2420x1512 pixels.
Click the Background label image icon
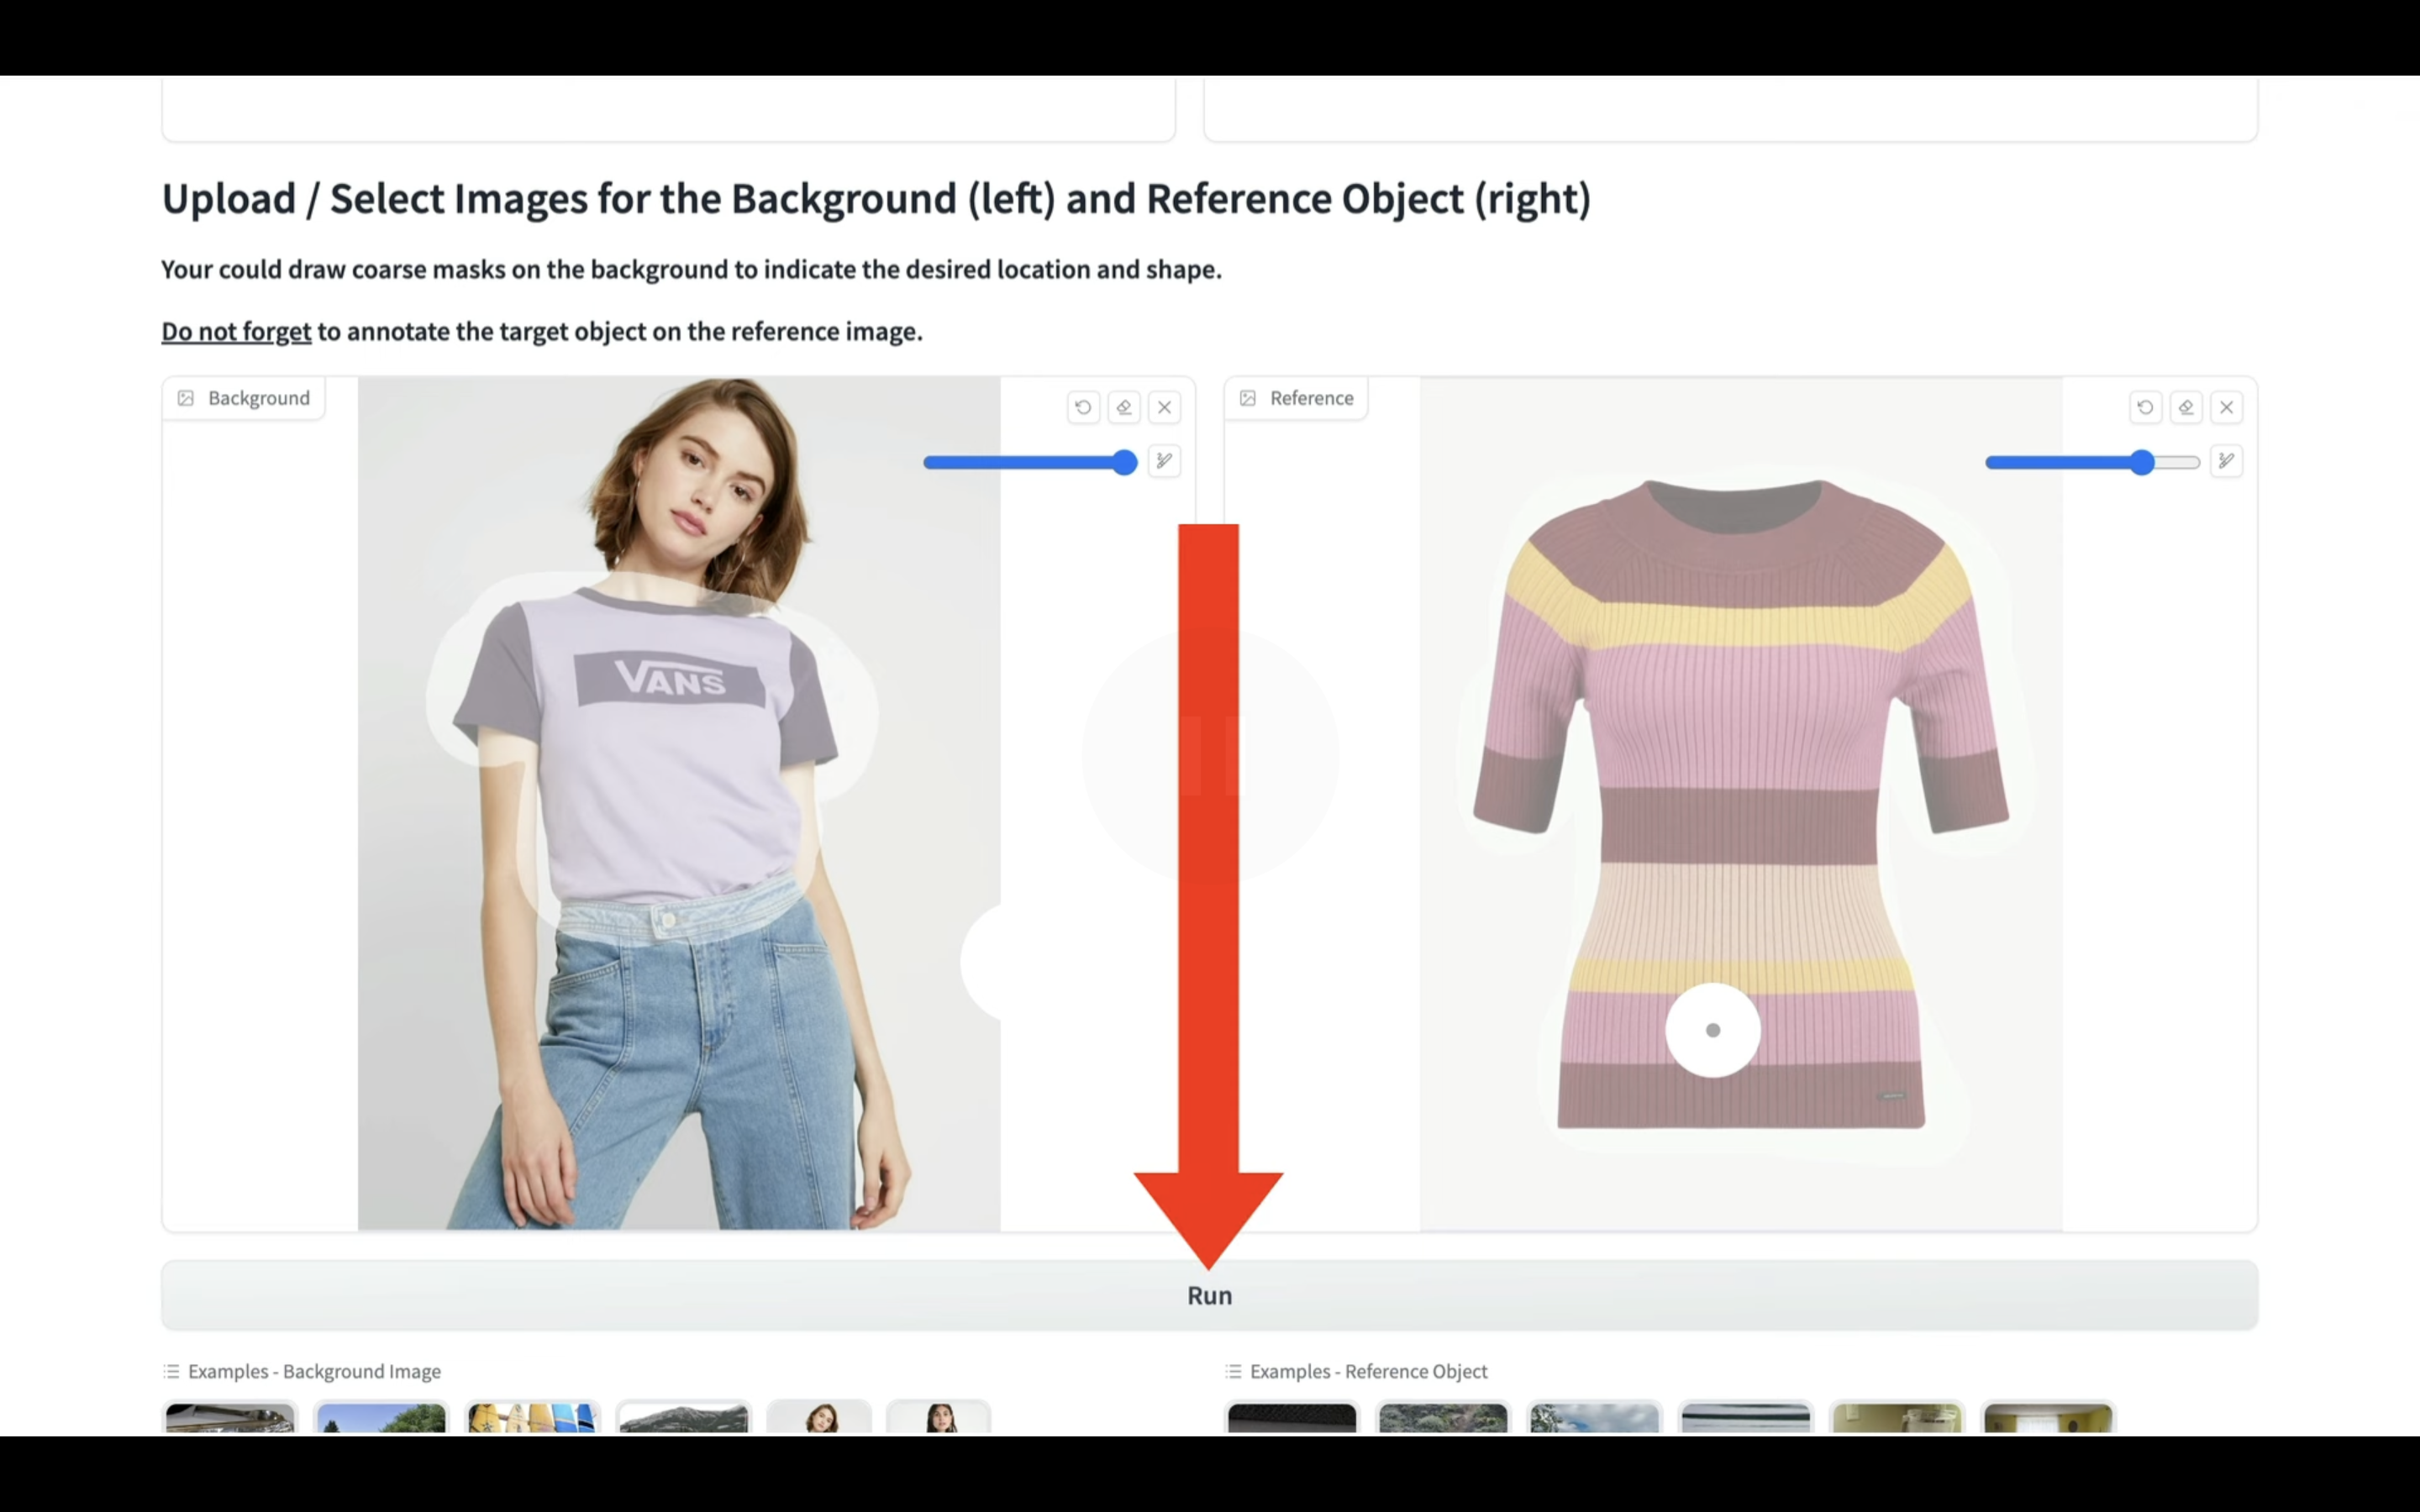pyautogui.click(x=186, y=398)
